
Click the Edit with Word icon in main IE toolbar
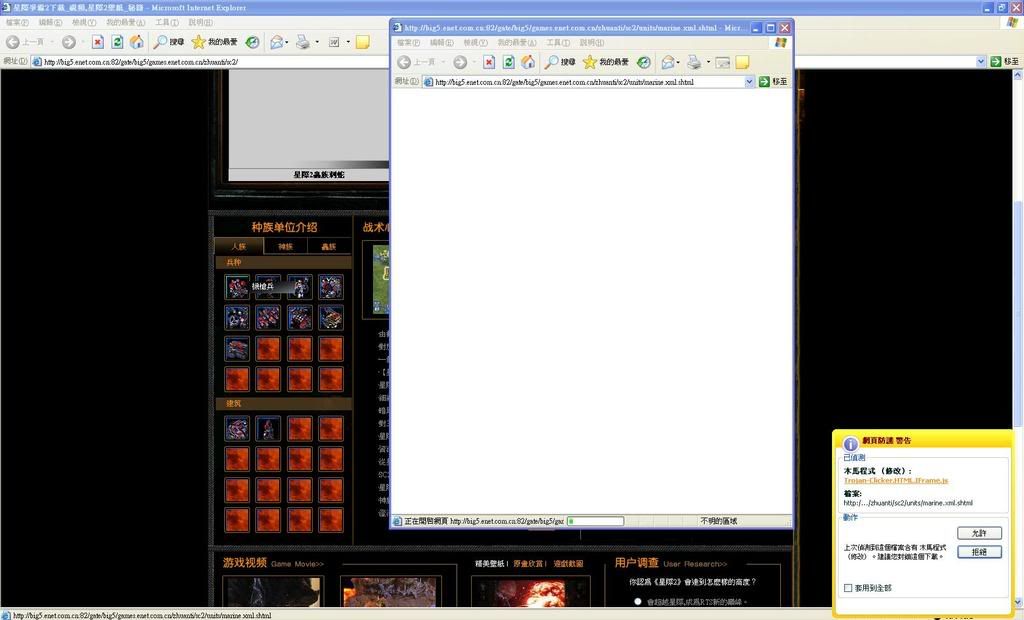click(x=334, y=42)
